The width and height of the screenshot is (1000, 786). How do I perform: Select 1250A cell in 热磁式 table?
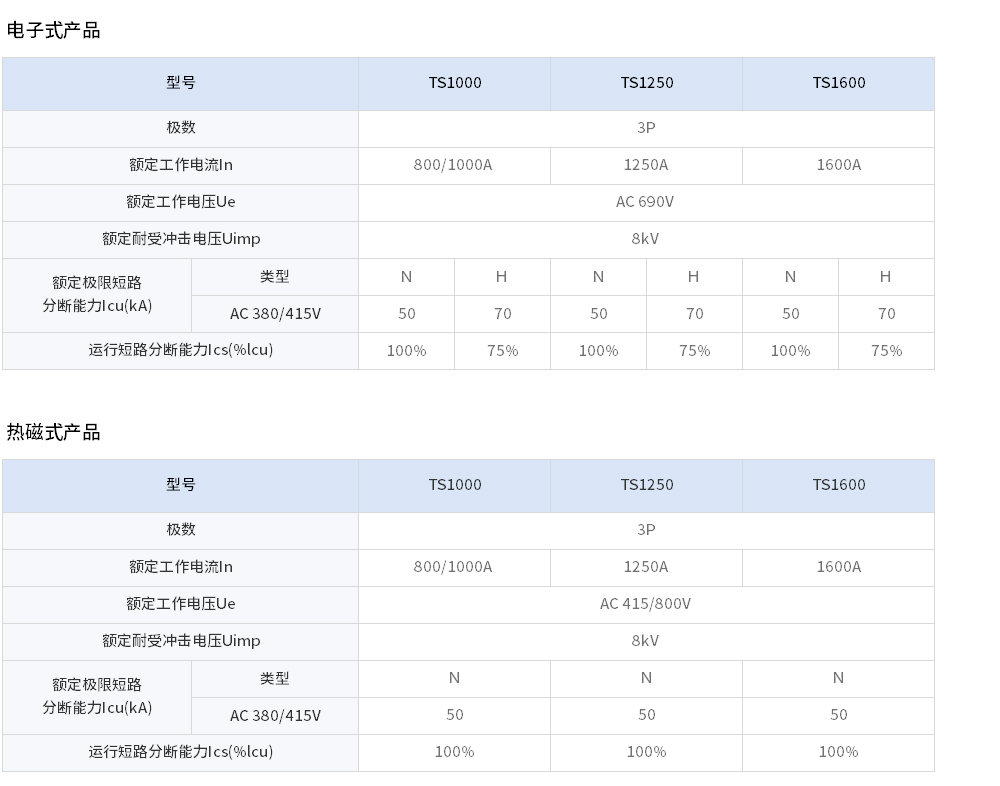pyautogui.click(x=646, y=567)
